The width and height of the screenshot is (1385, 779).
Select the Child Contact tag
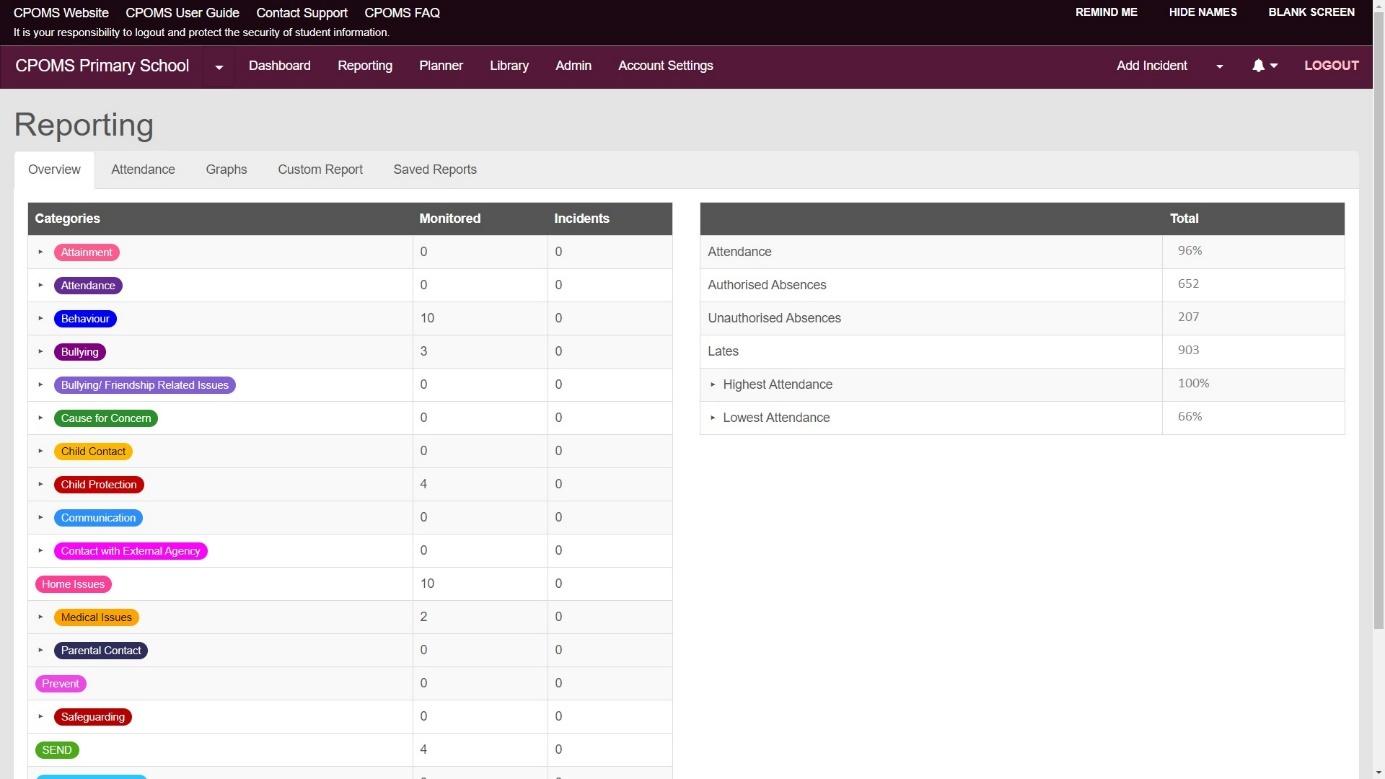point(93,451)
